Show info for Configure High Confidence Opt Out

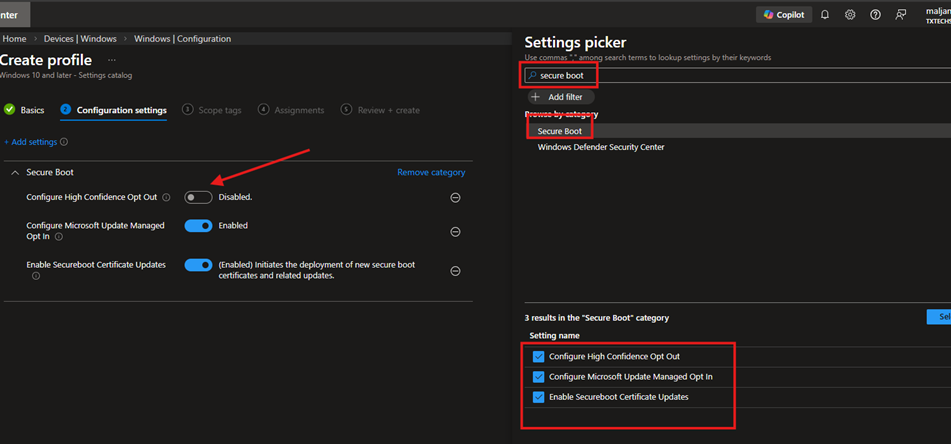(x=166, y=198)
